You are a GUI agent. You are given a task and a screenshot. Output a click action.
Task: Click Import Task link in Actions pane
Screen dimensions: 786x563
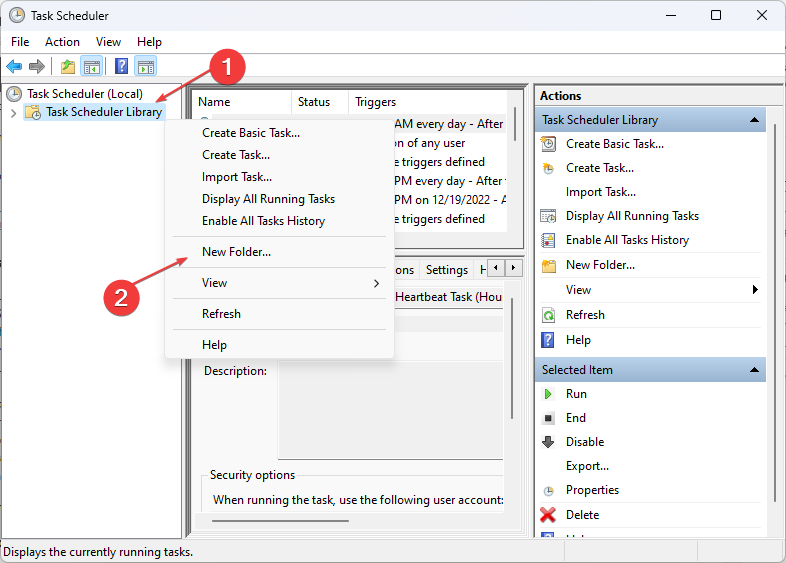pos(601,192)
